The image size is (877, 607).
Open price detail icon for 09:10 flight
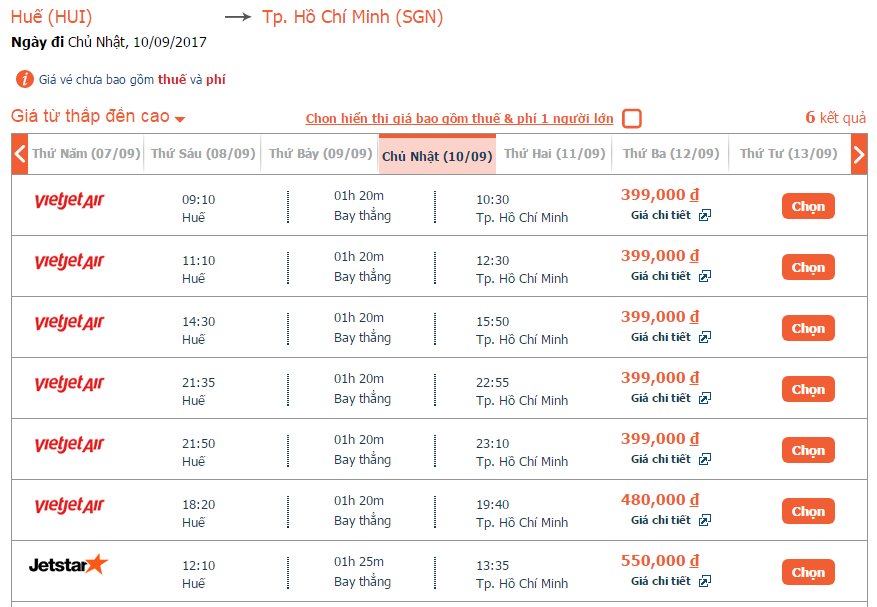coord(705,215)
